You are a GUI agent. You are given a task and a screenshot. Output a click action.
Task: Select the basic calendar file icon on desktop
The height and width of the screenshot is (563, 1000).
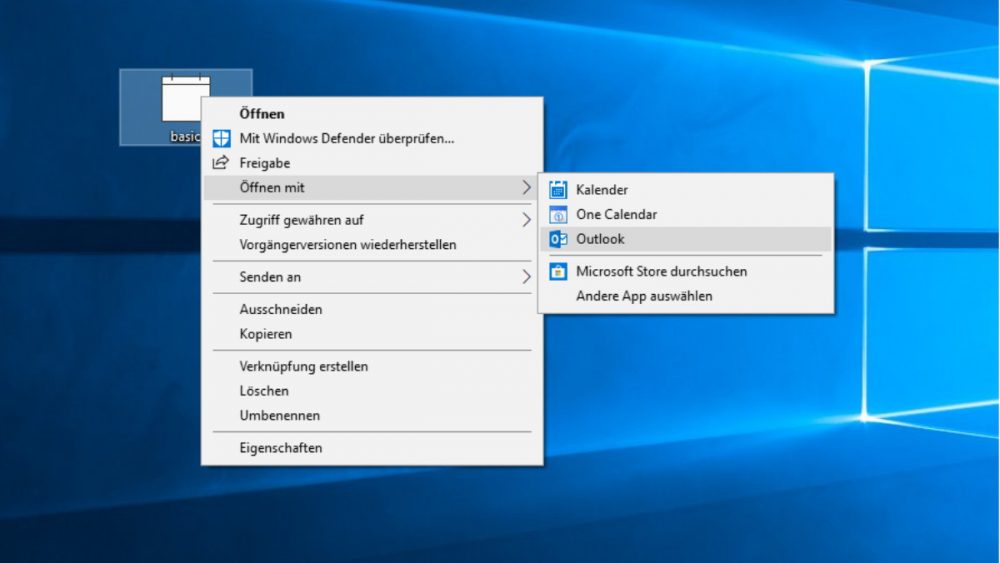(186, 99)
